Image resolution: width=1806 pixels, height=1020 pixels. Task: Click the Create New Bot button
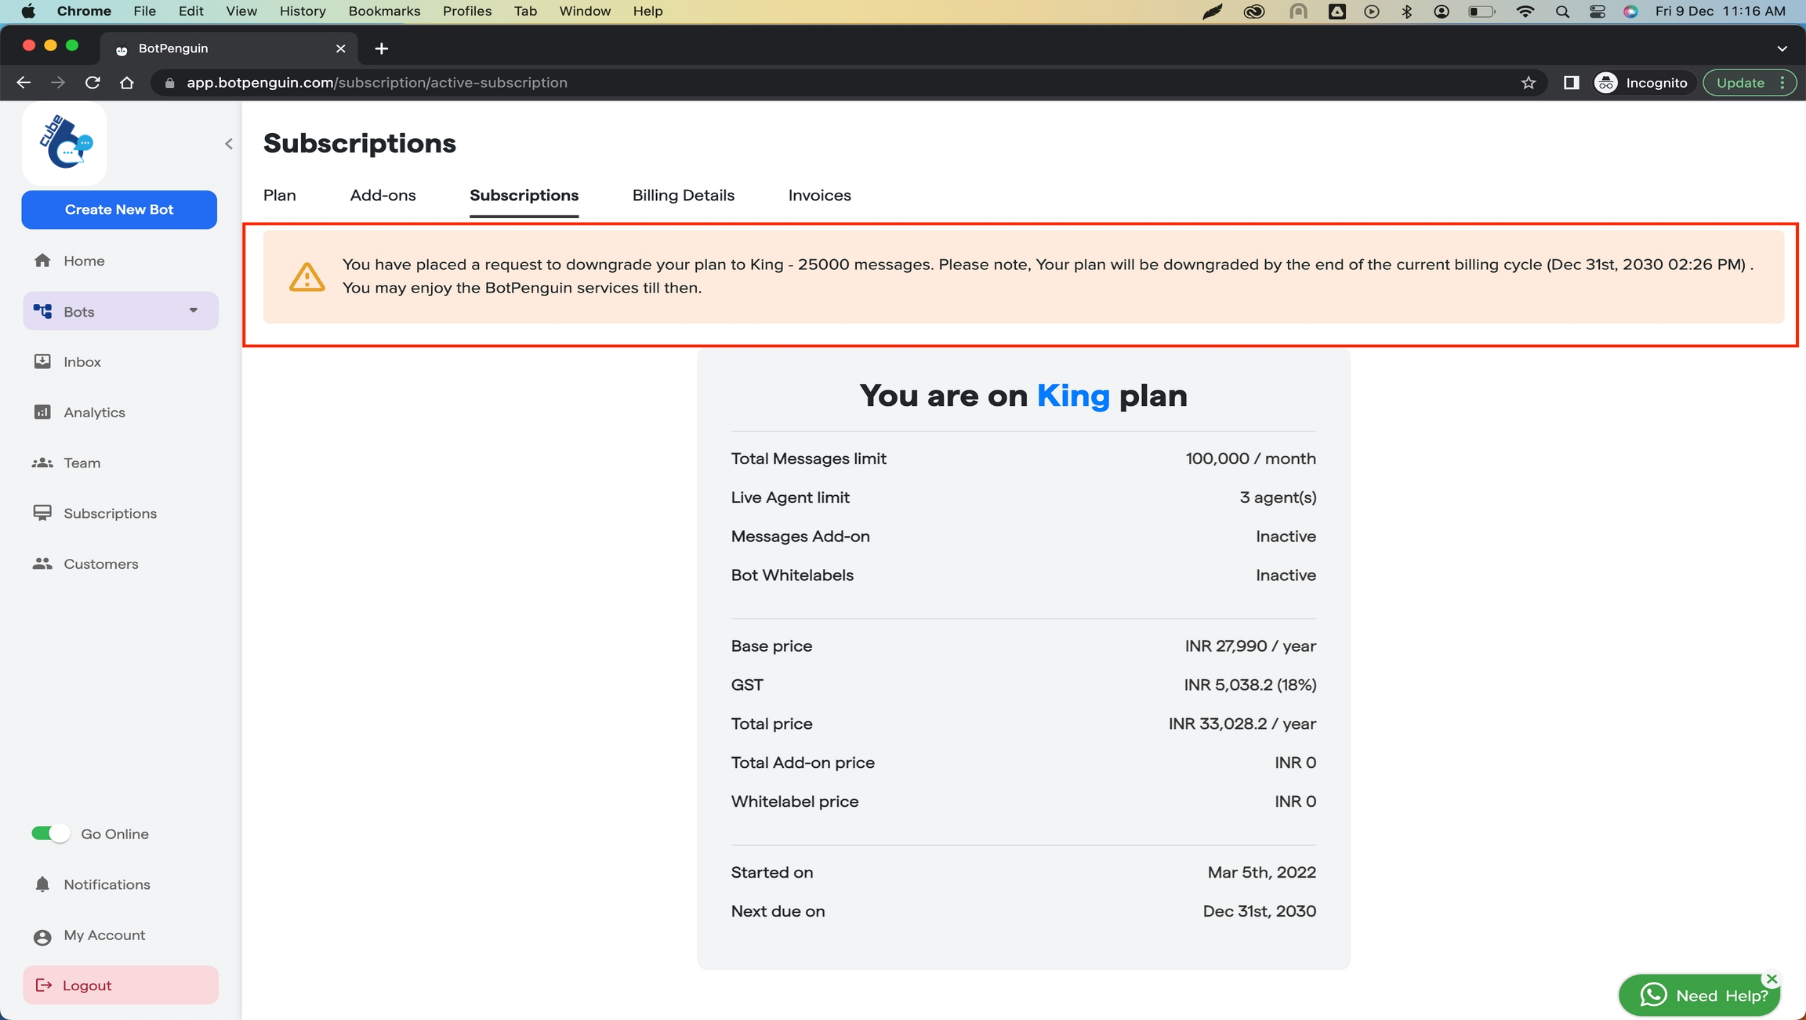point(119,209)
